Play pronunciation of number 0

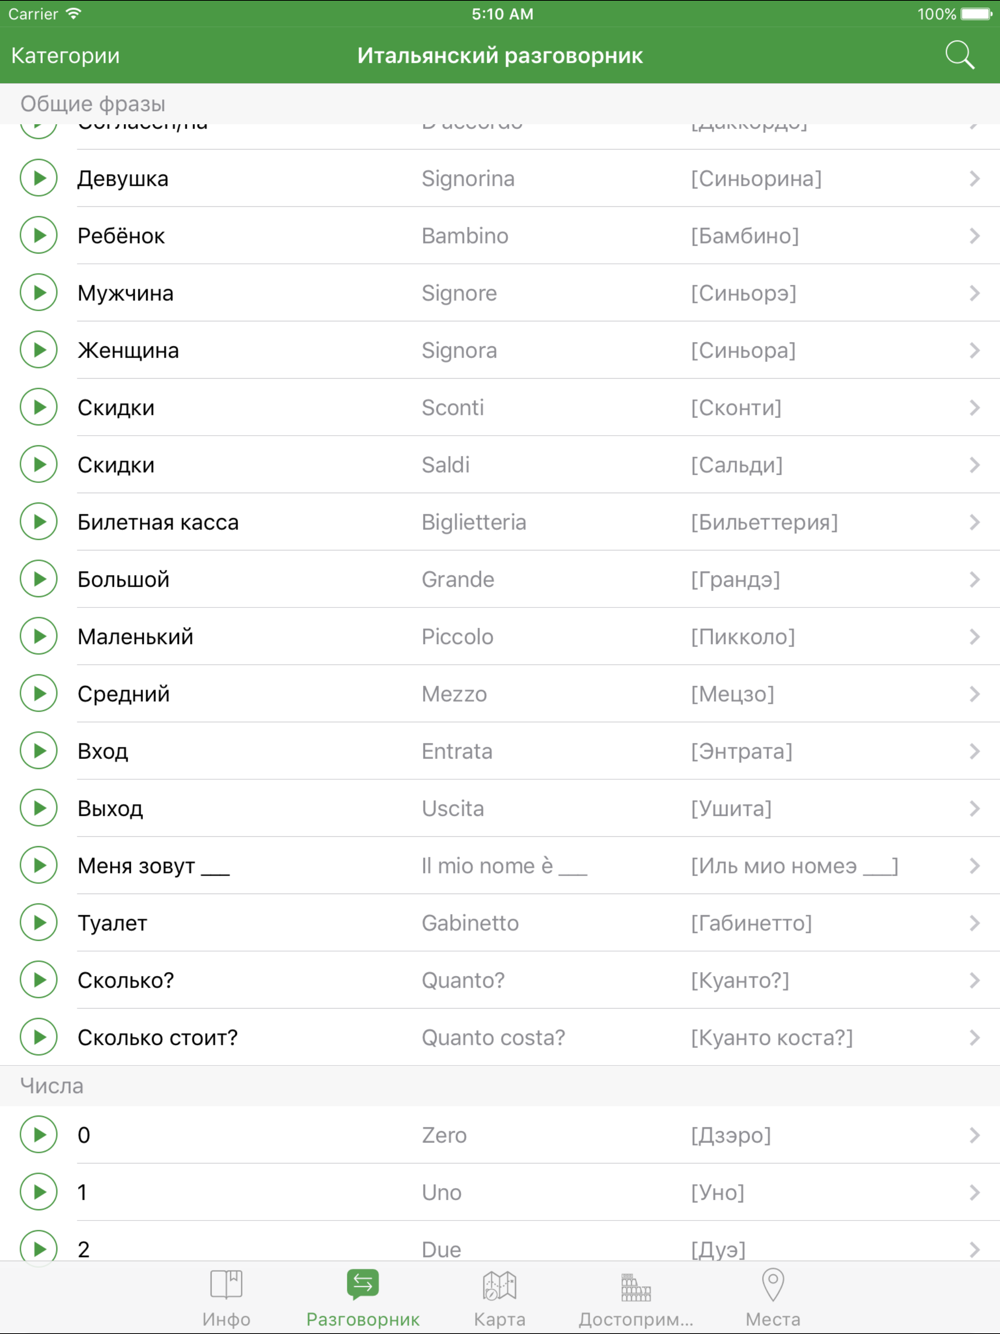click(x=39, y=1134)
